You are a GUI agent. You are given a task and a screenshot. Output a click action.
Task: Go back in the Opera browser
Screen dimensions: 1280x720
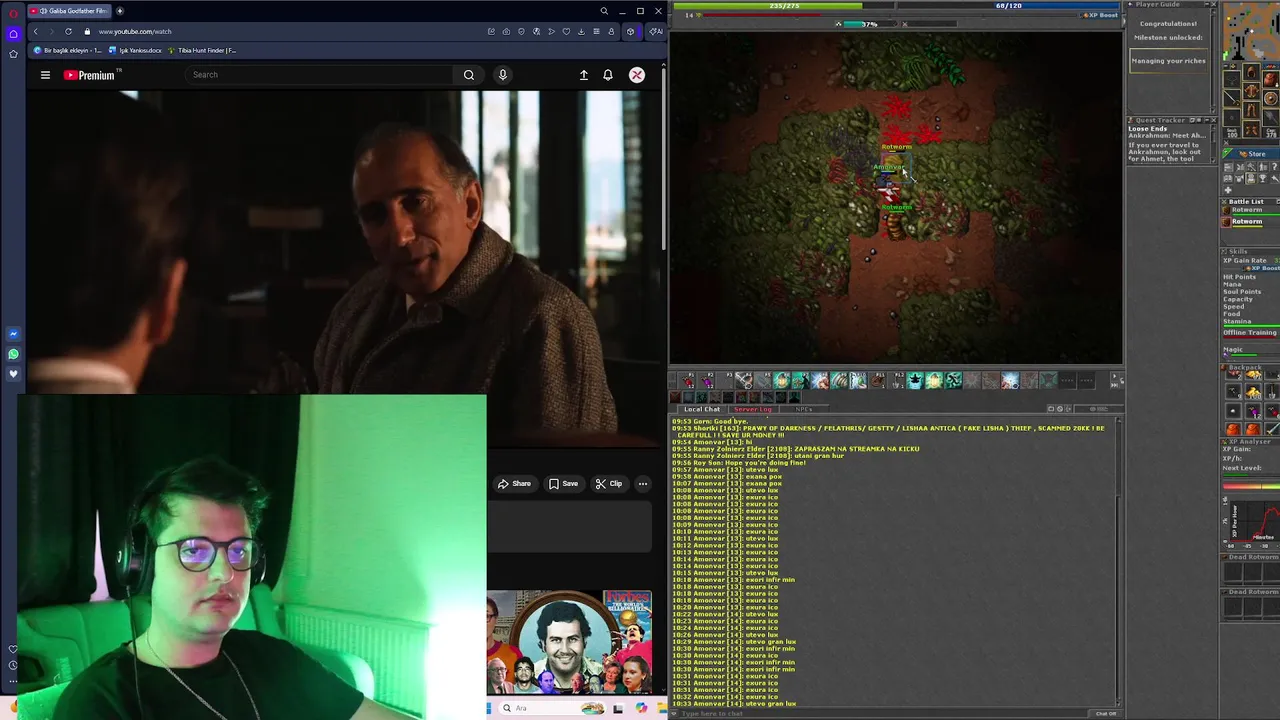click(35, 31)
